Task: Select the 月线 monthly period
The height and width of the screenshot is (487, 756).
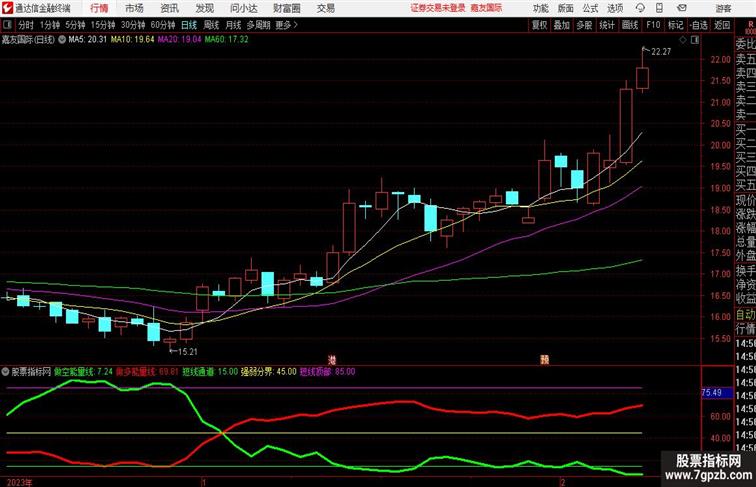Action: (233, 25)
